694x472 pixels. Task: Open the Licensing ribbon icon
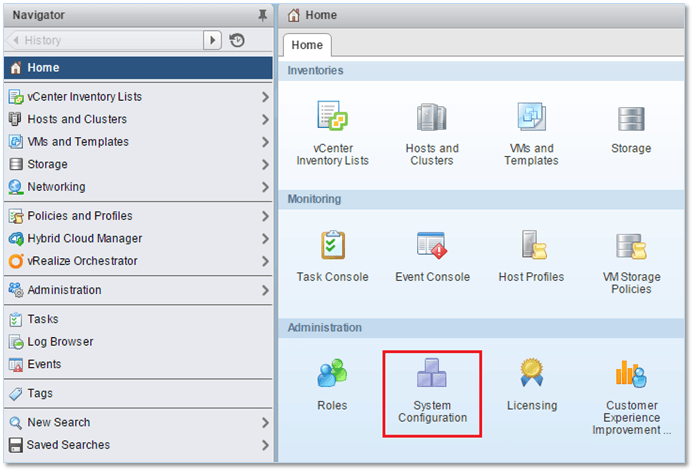(532, 372)
